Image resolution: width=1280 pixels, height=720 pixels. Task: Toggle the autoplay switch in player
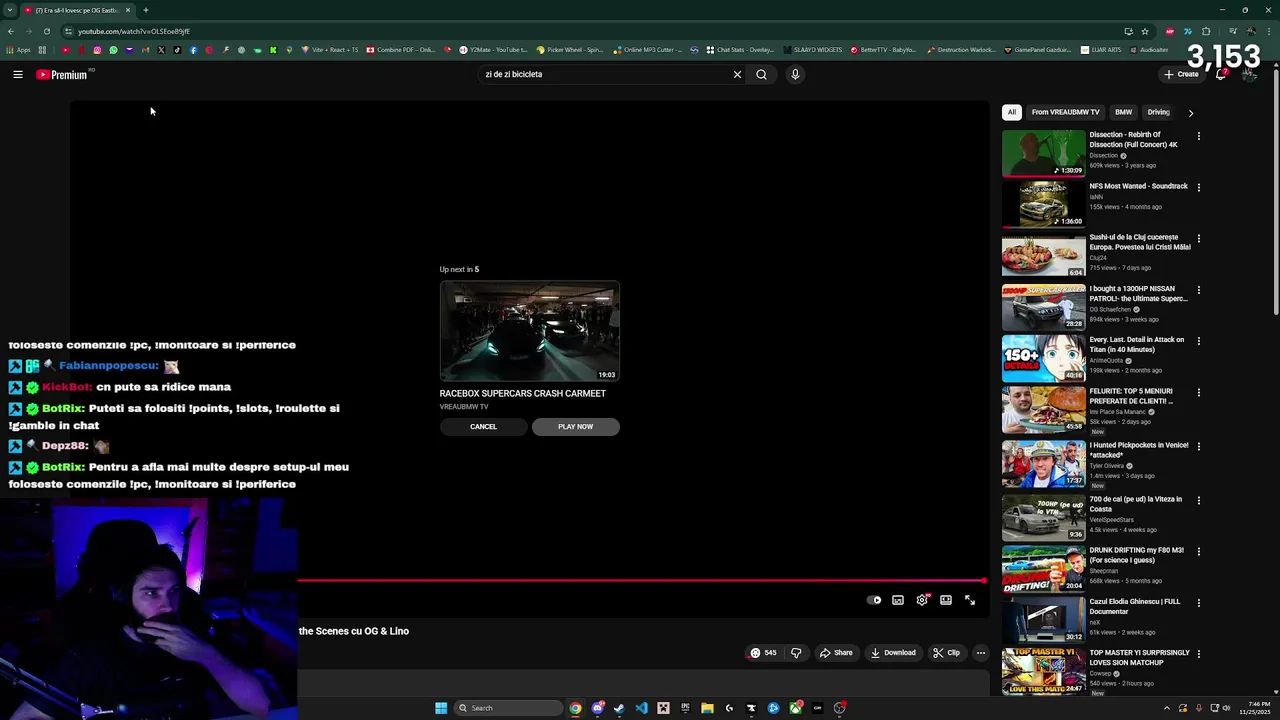874,600
